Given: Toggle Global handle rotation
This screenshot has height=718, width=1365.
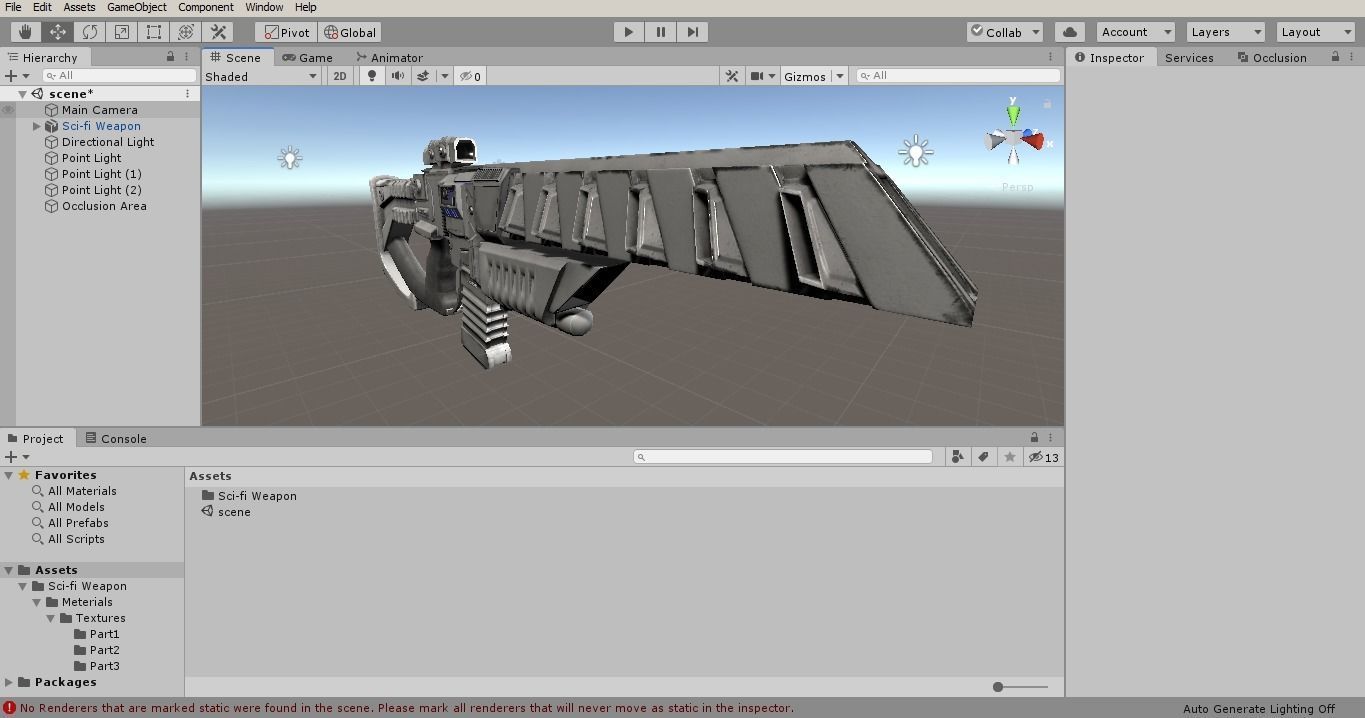Looking at the screenshot, I should (x=350, y=32).
